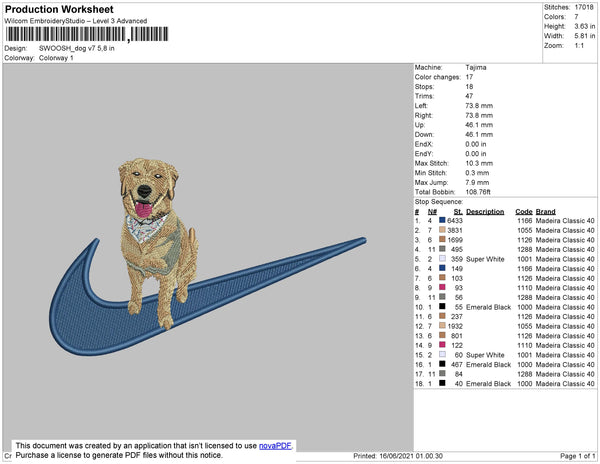
Task: Click the barcode under the worksheet title
Action: click(87, 34)
